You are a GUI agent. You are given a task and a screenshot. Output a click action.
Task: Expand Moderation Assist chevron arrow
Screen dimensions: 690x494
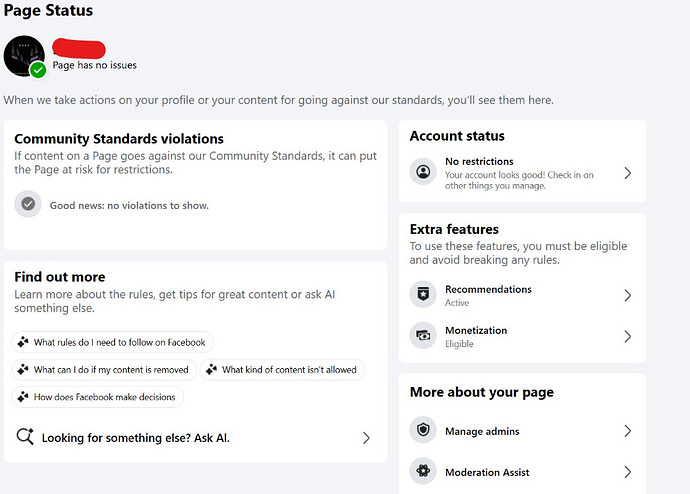(627, 472)
